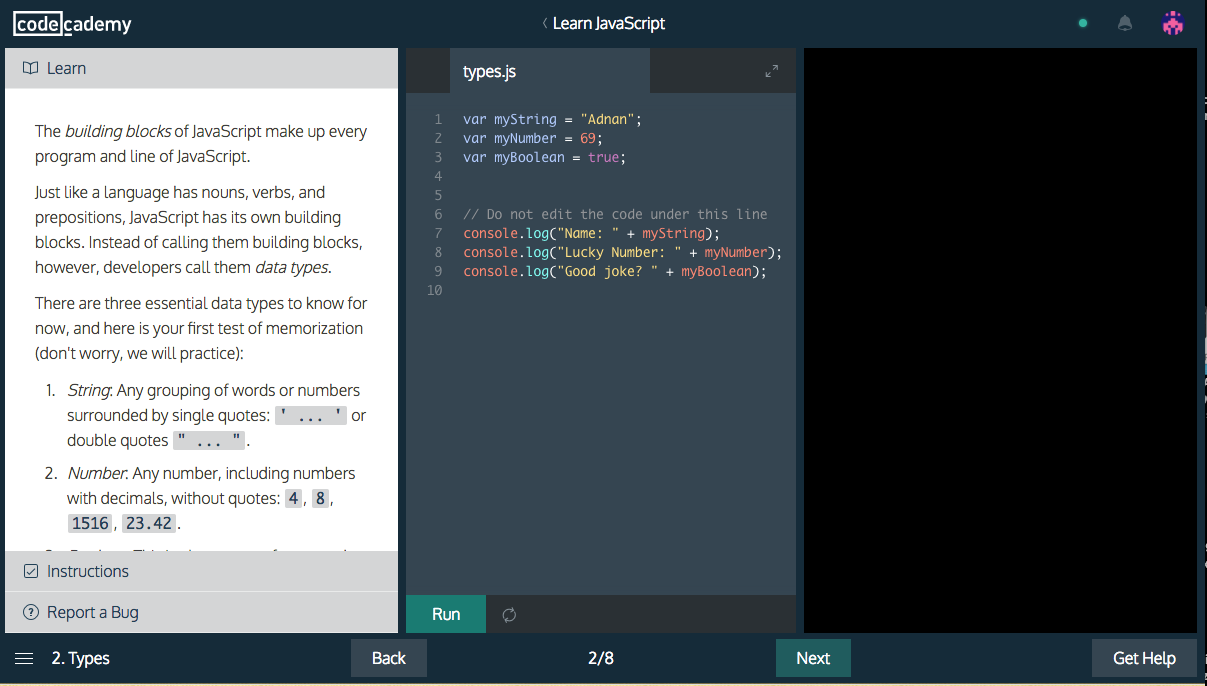The width and height of the screenshot is (1207, 686).
Task: Open the Get Help button
Action: tap(1144, 658)
